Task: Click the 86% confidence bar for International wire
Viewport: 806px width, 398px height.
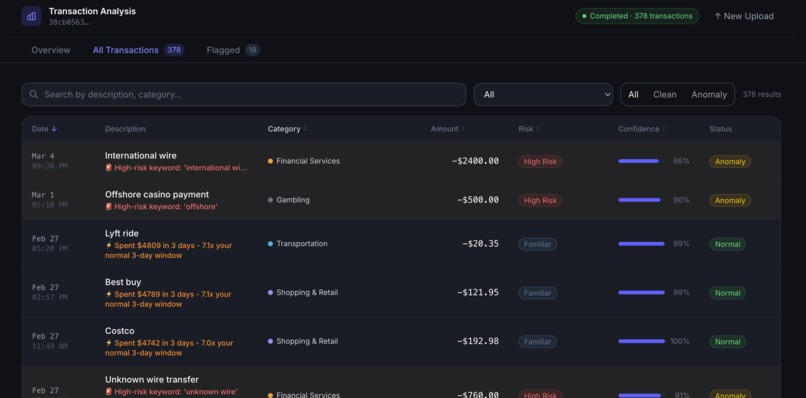Action: 641,161
